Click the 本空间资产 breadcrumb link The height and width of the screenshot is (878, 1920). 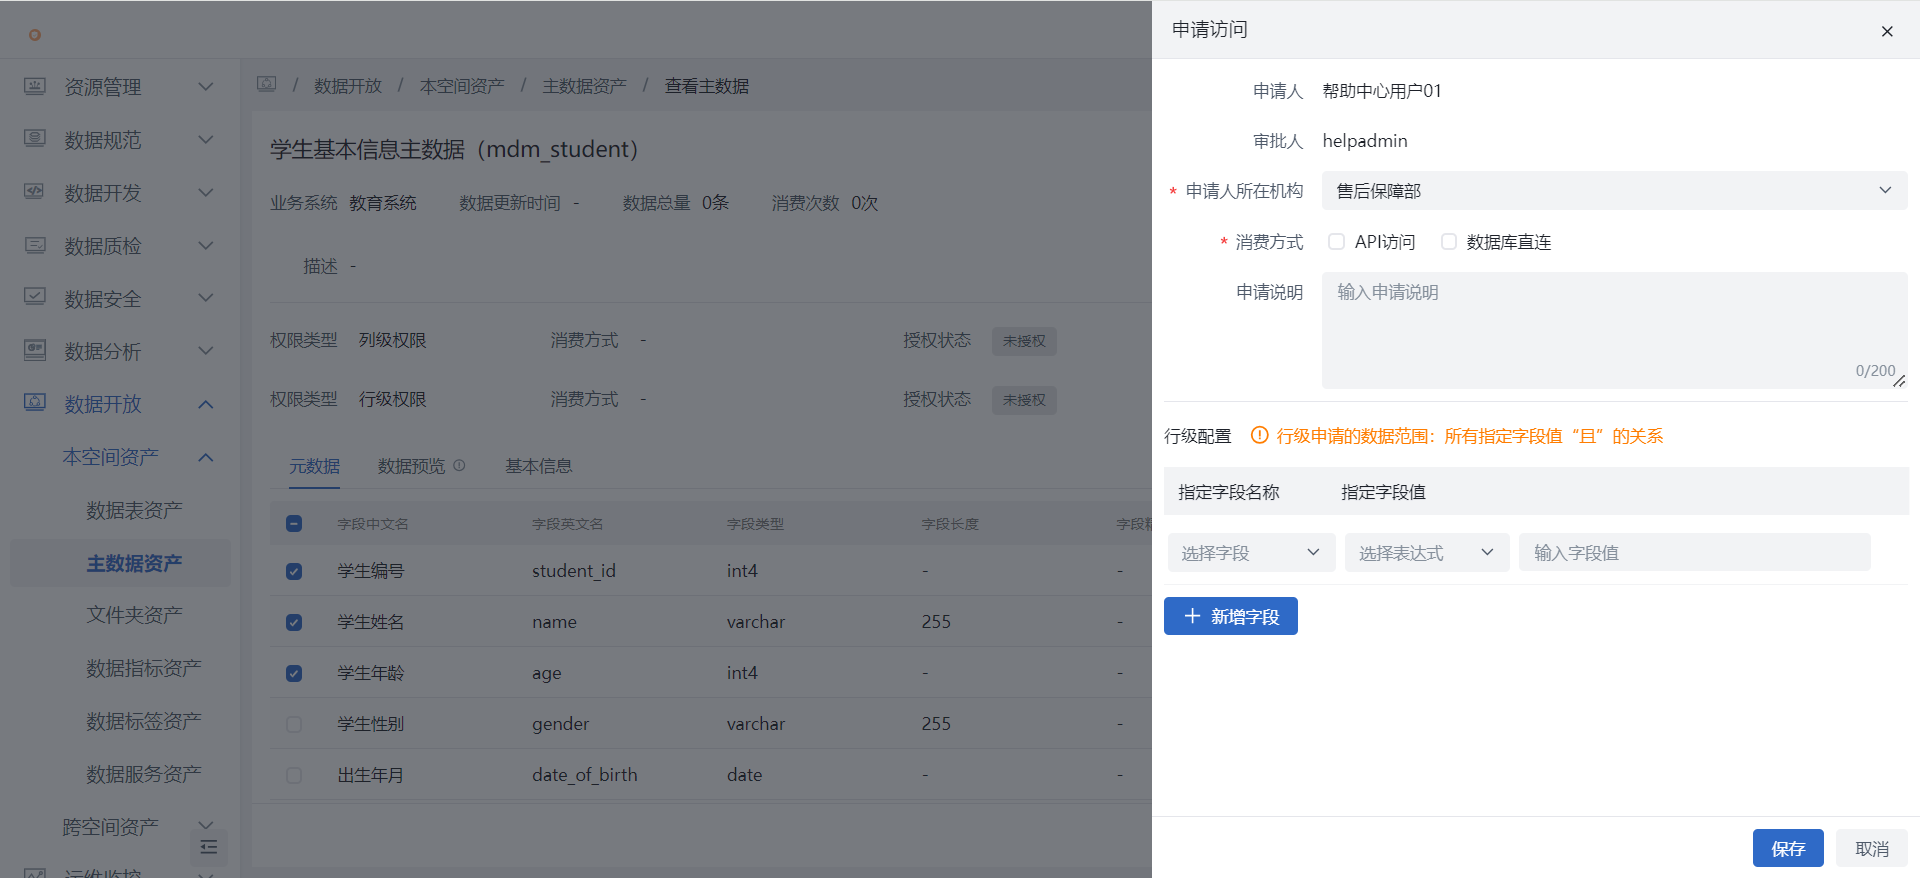pyautogui.click(x=462, y=86)
